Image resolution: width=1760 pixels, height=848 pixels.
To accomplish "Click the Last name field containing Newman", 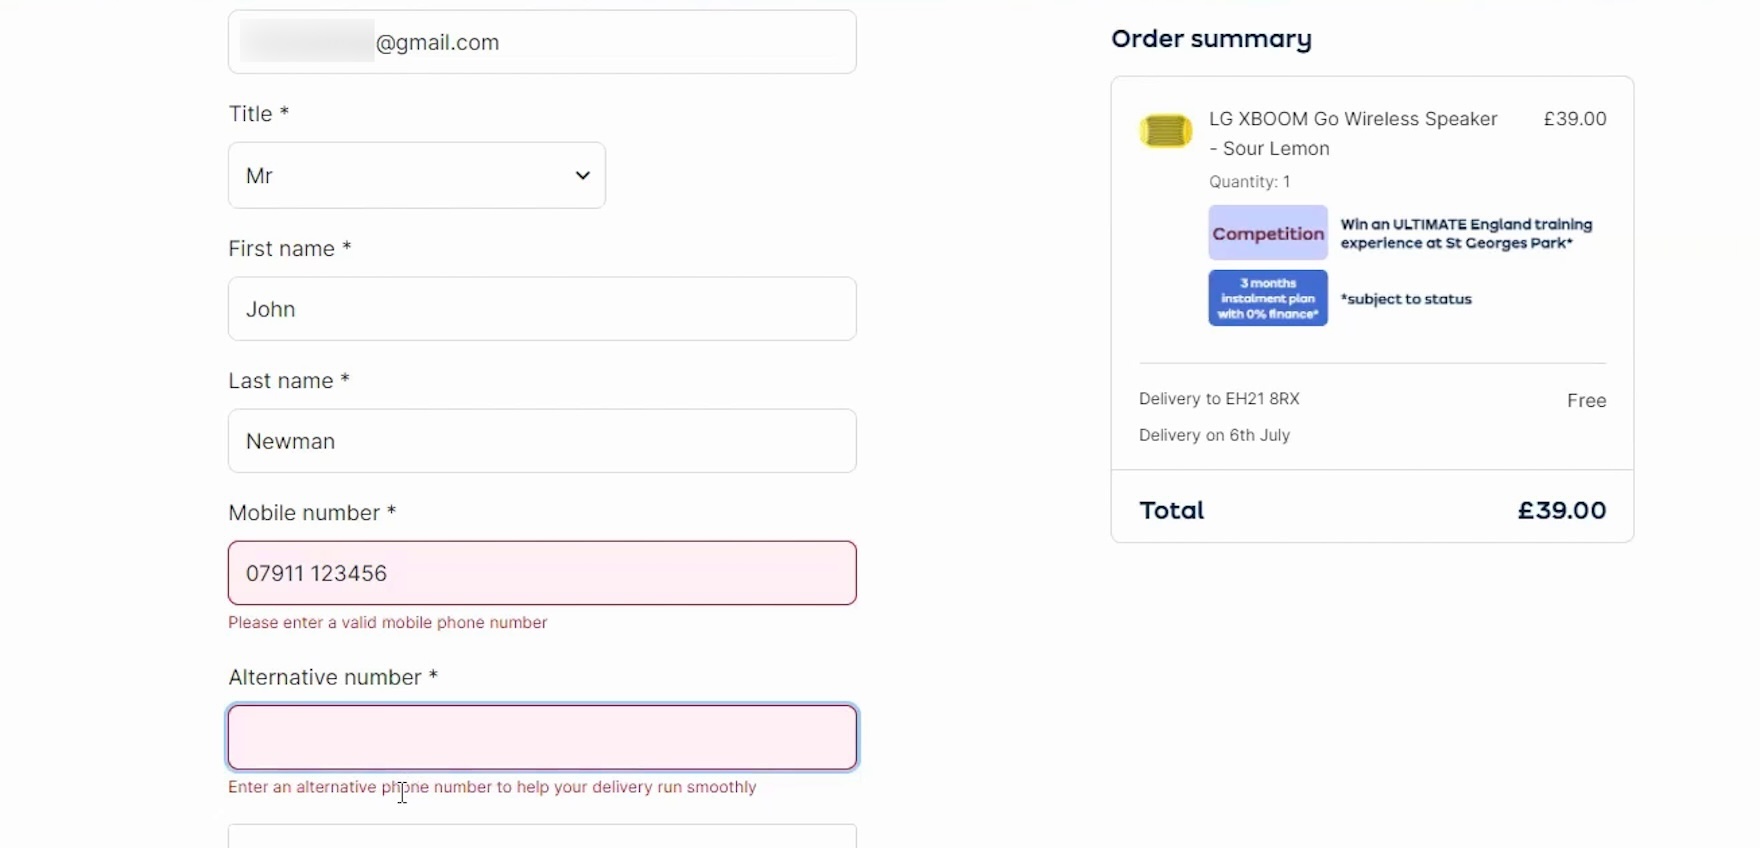I will (x=542, y=441).
